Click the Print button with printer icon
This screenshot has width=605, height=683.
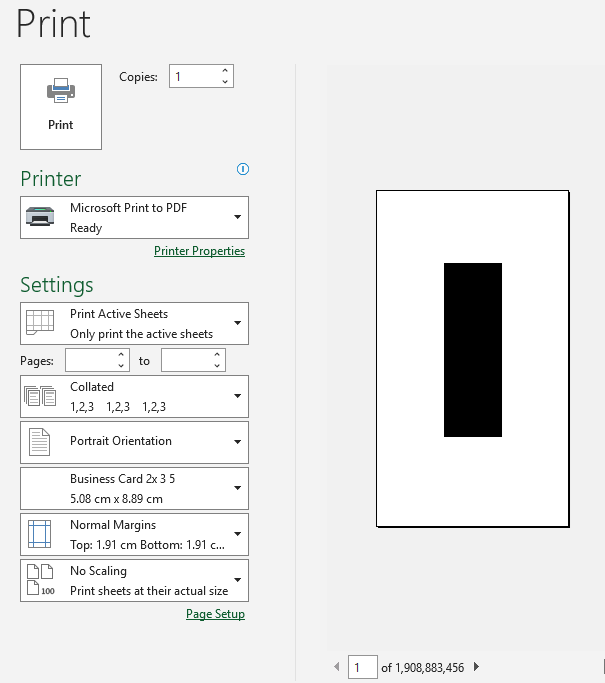[60, 106]
